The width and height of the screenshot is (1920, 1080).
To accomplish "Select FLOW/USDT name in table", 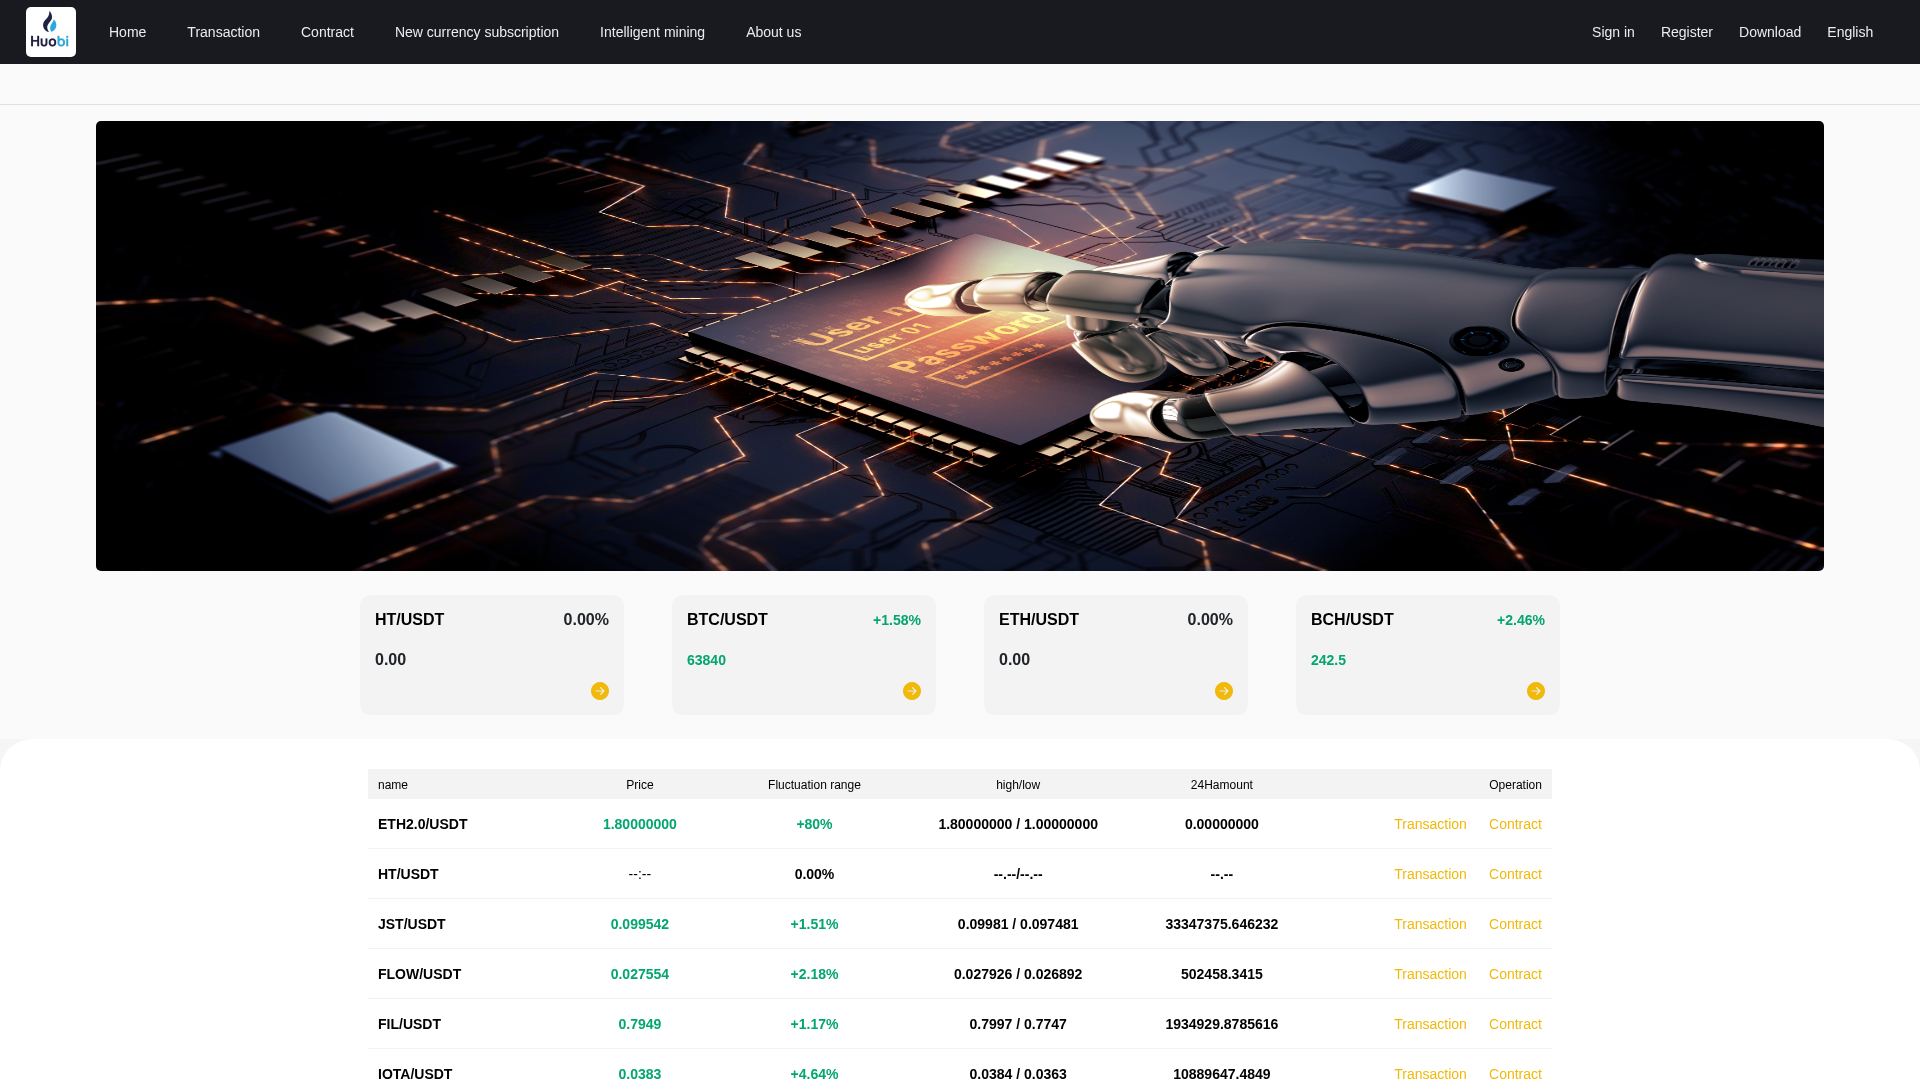I will coord(419,974).
